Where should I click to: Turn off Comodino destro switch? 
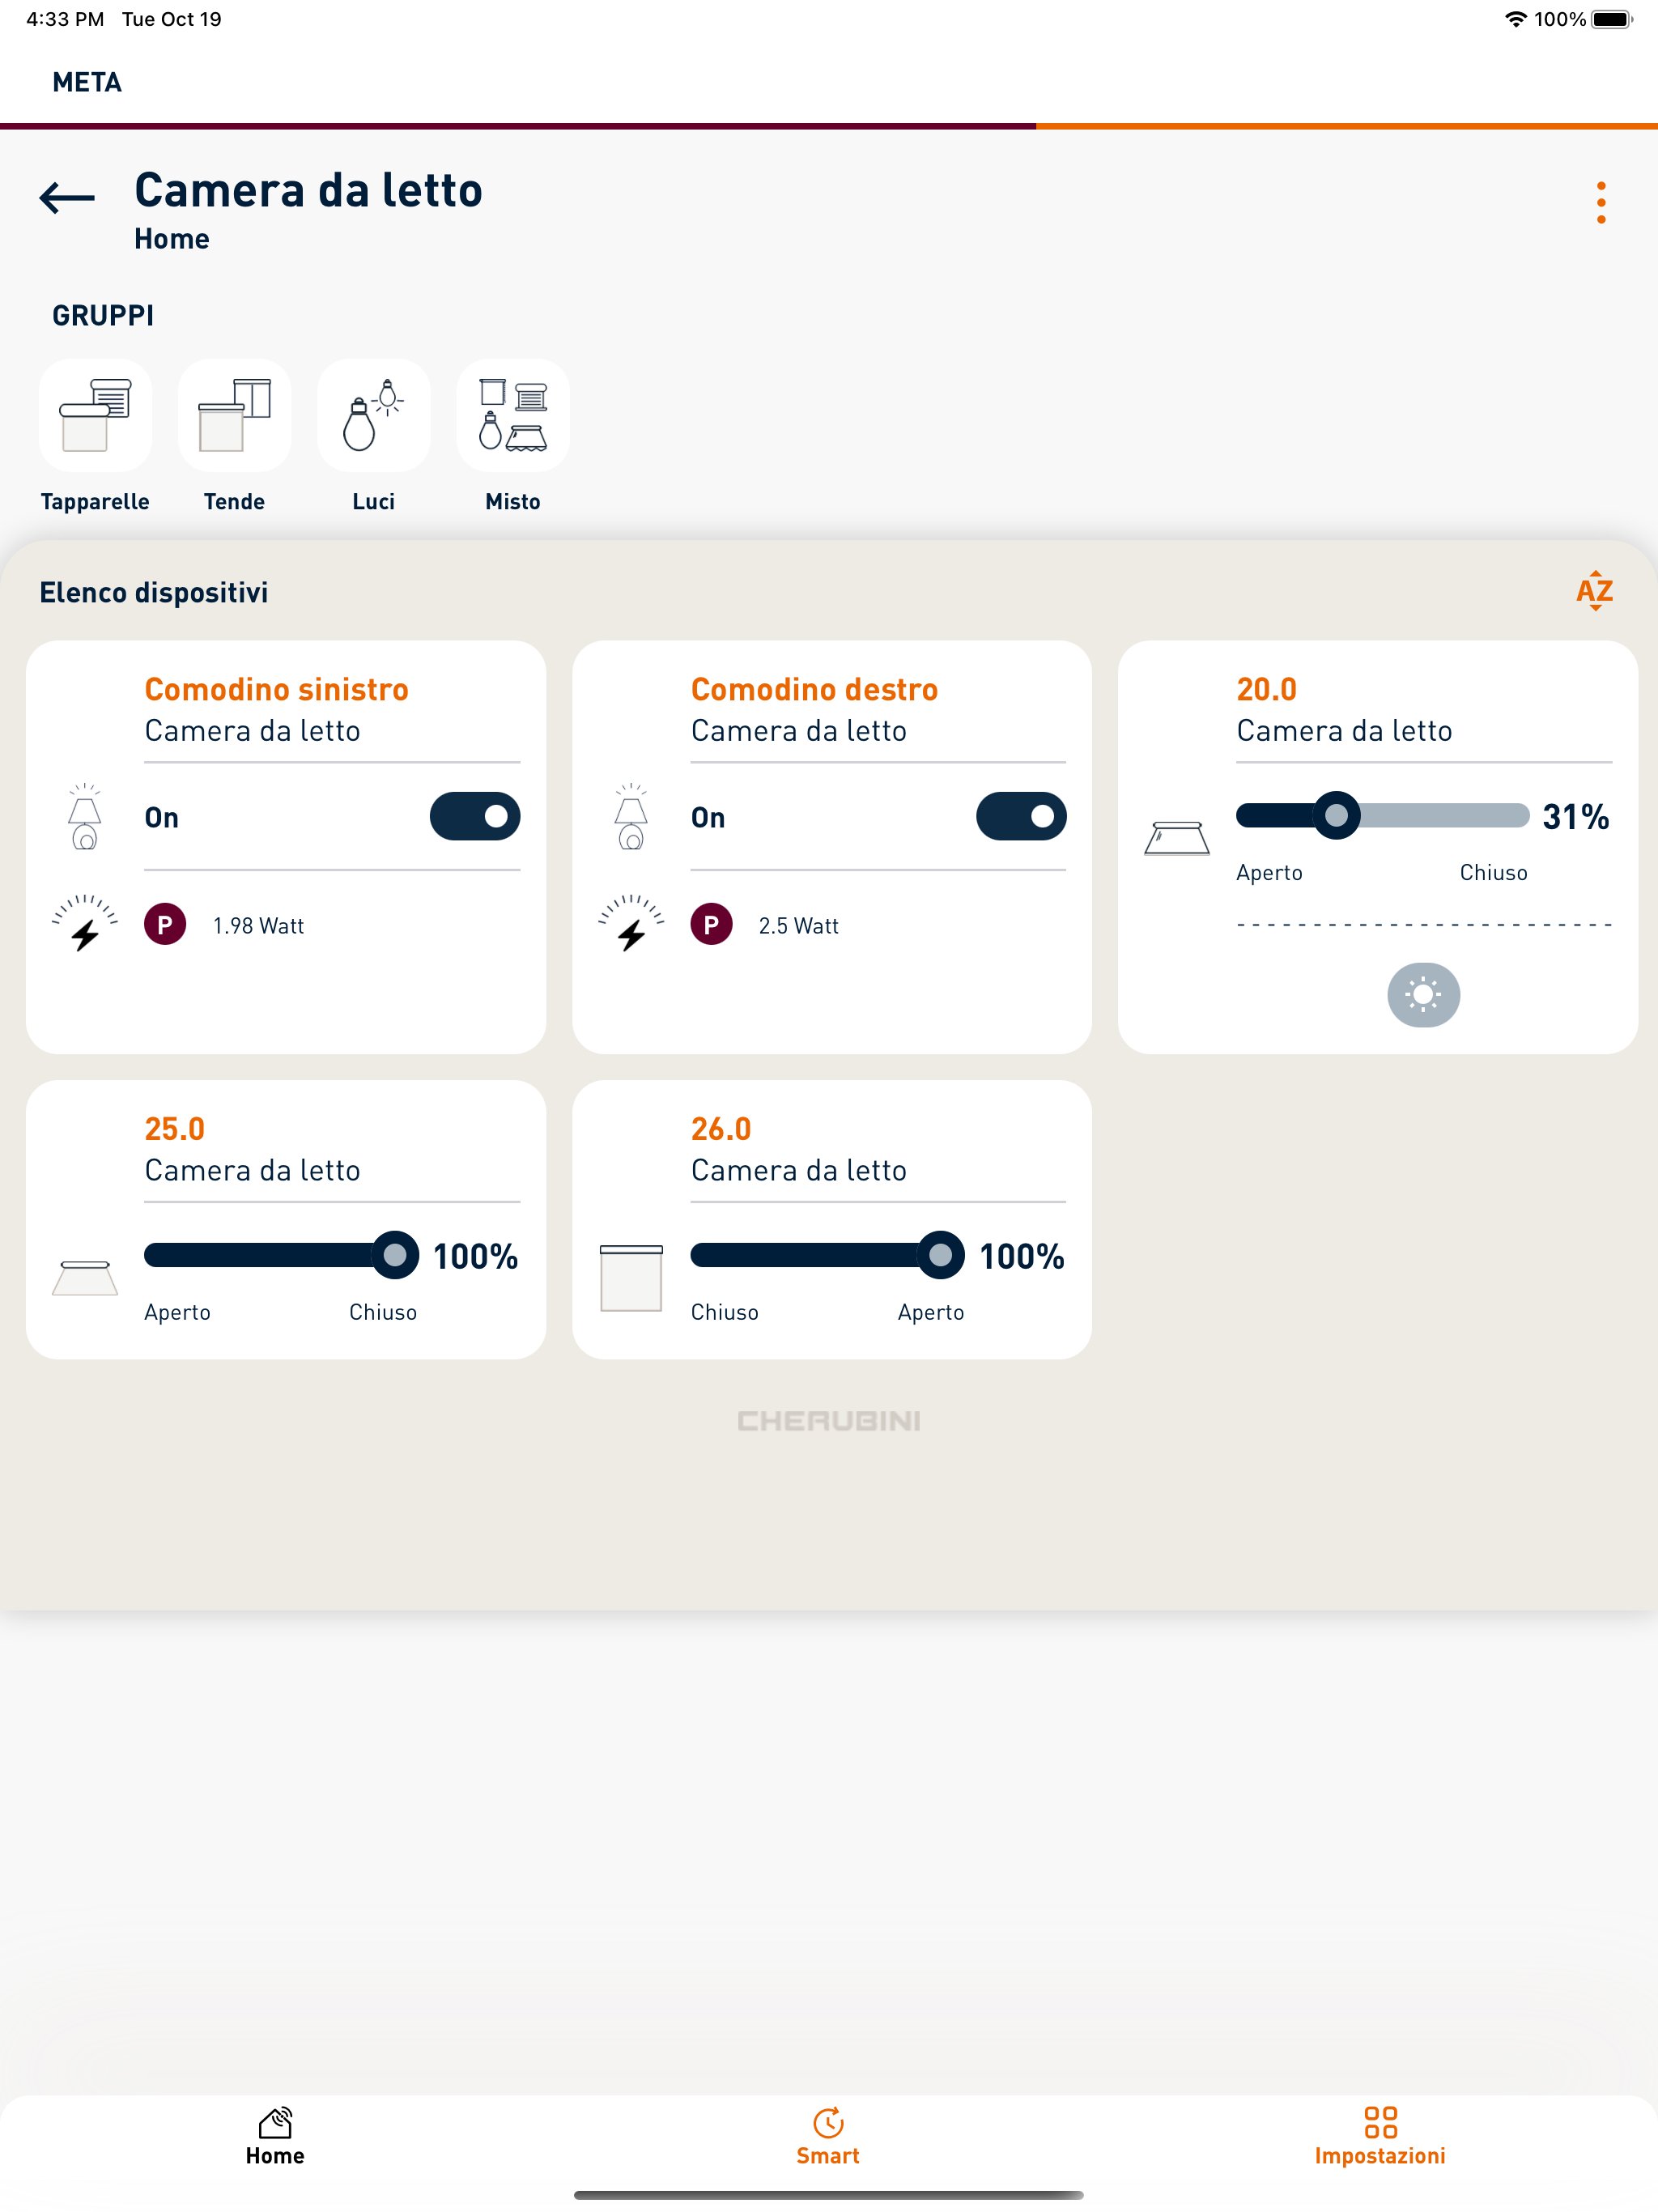click(1021, 816)
